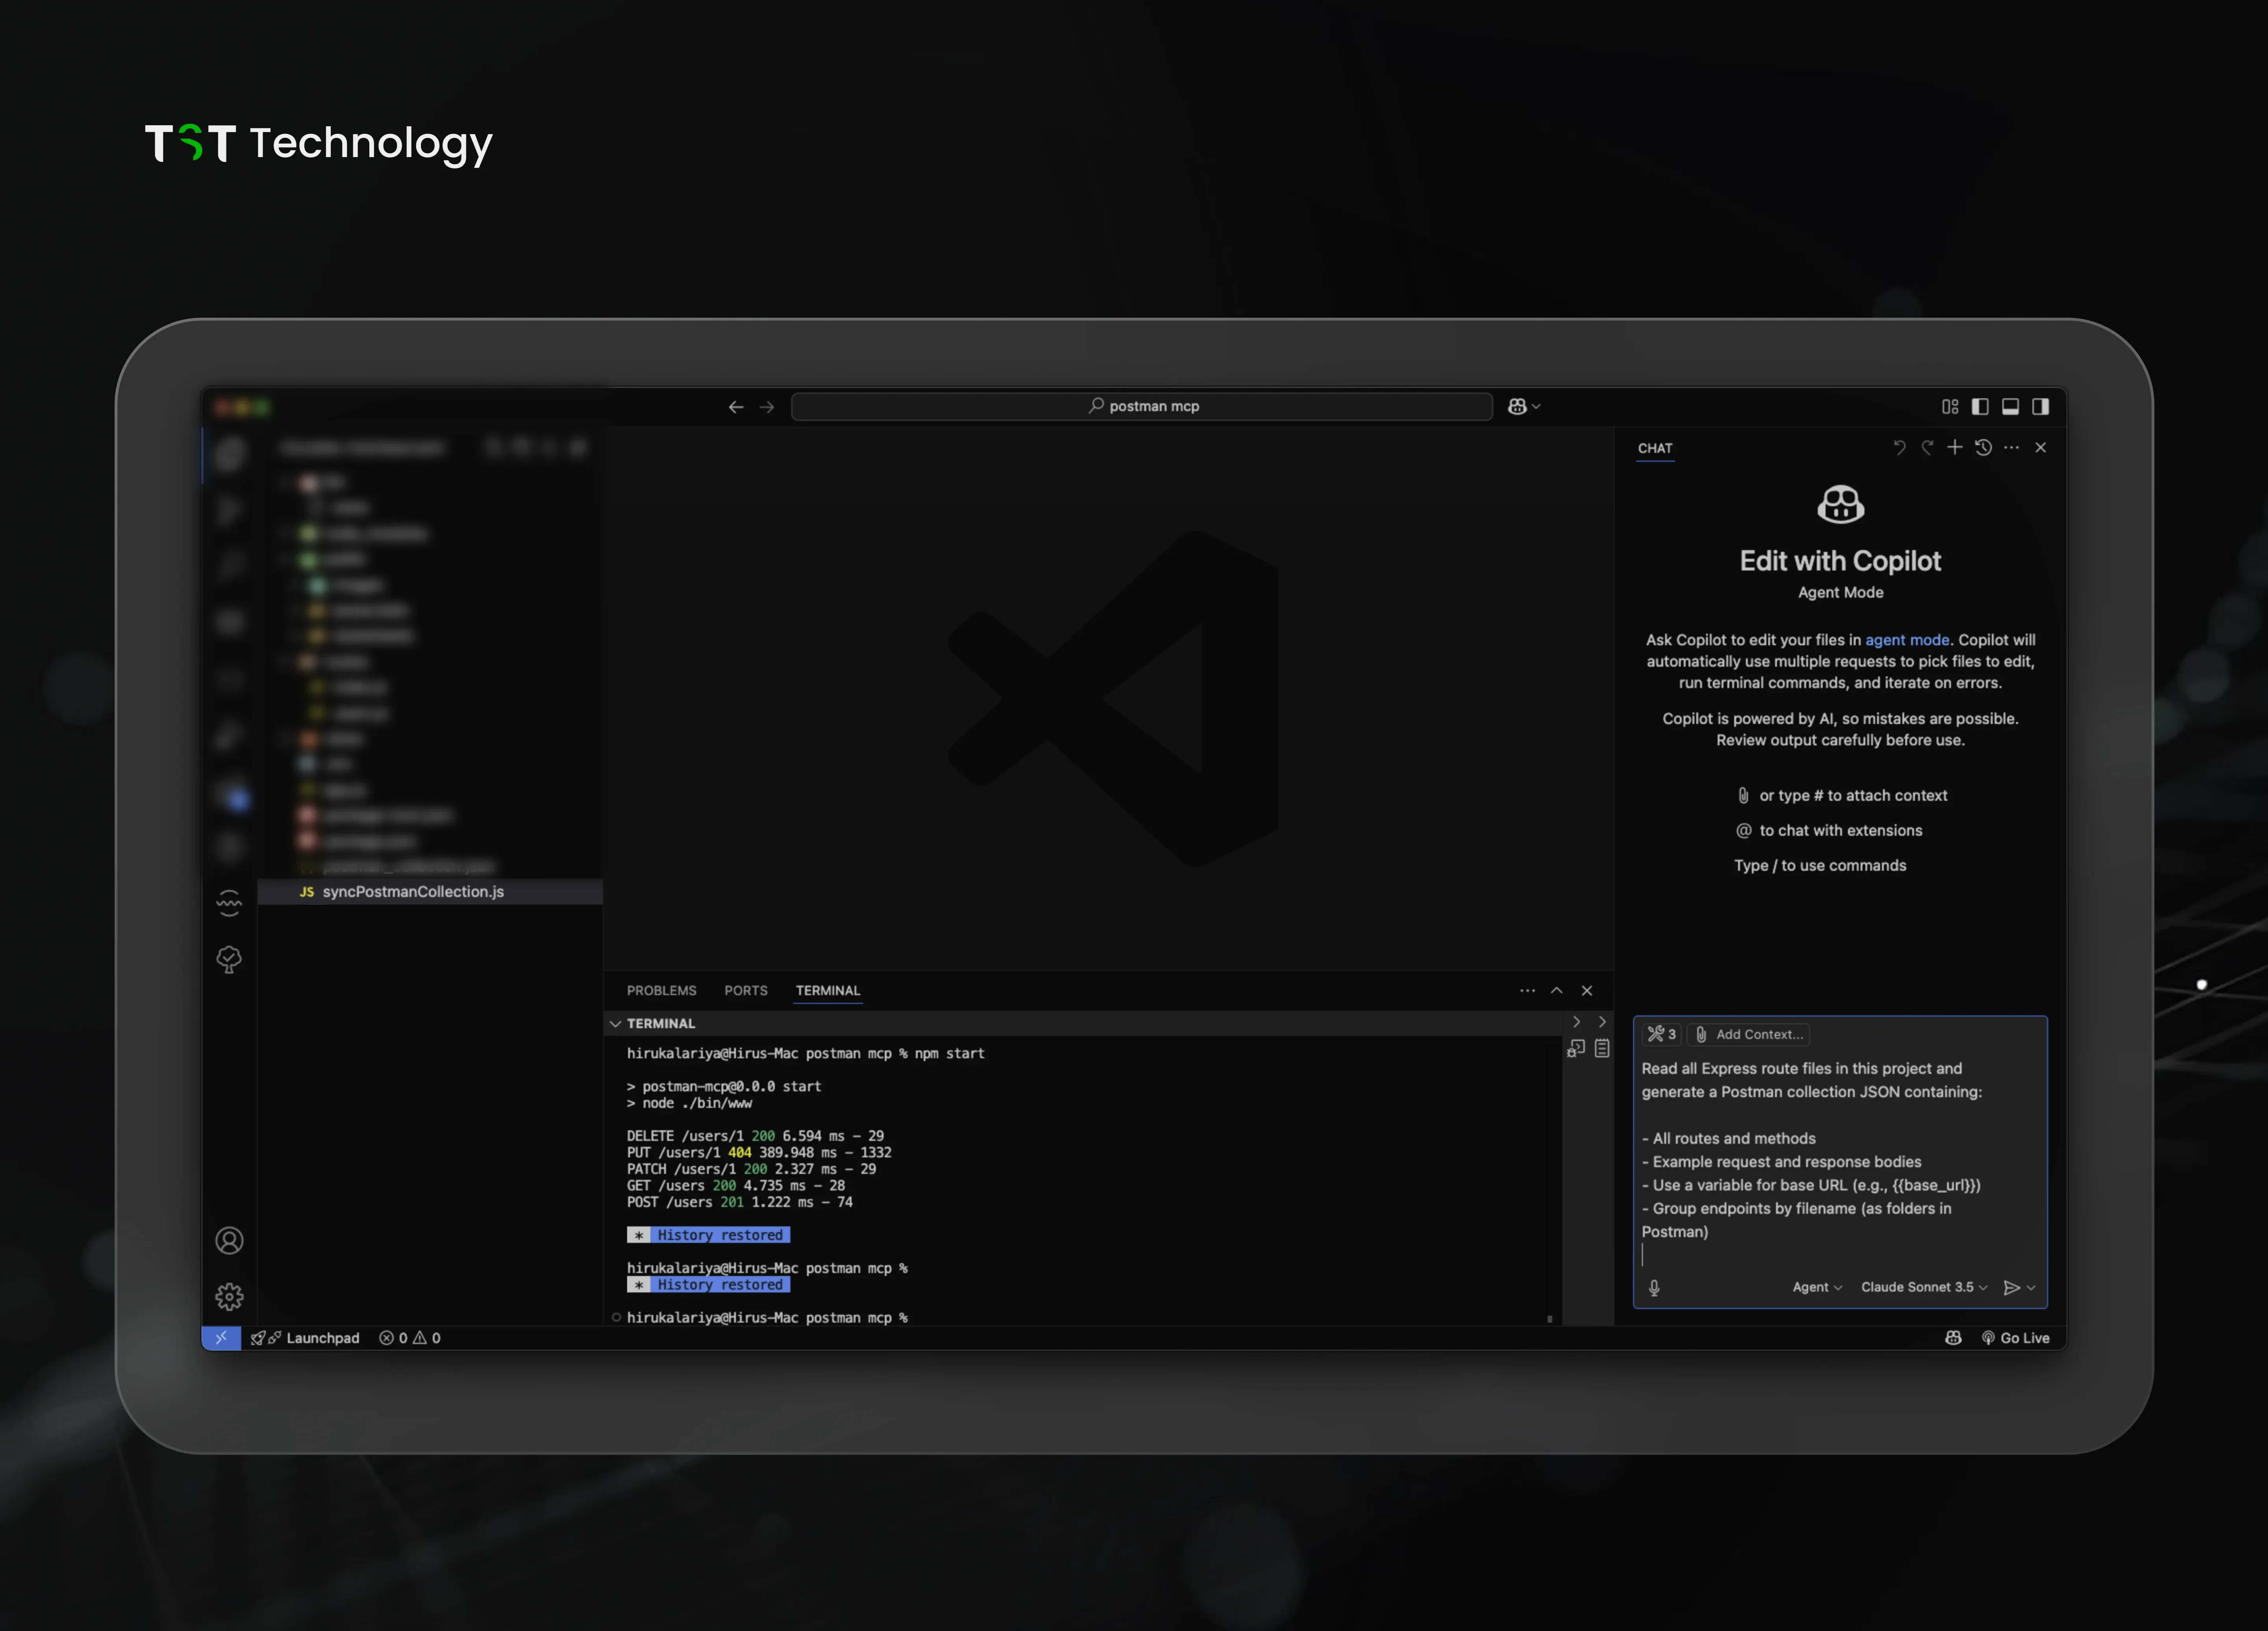Switch to the PROBLEMS tab
This screenshot has width=2268, height=1631.
pos(661,990)
